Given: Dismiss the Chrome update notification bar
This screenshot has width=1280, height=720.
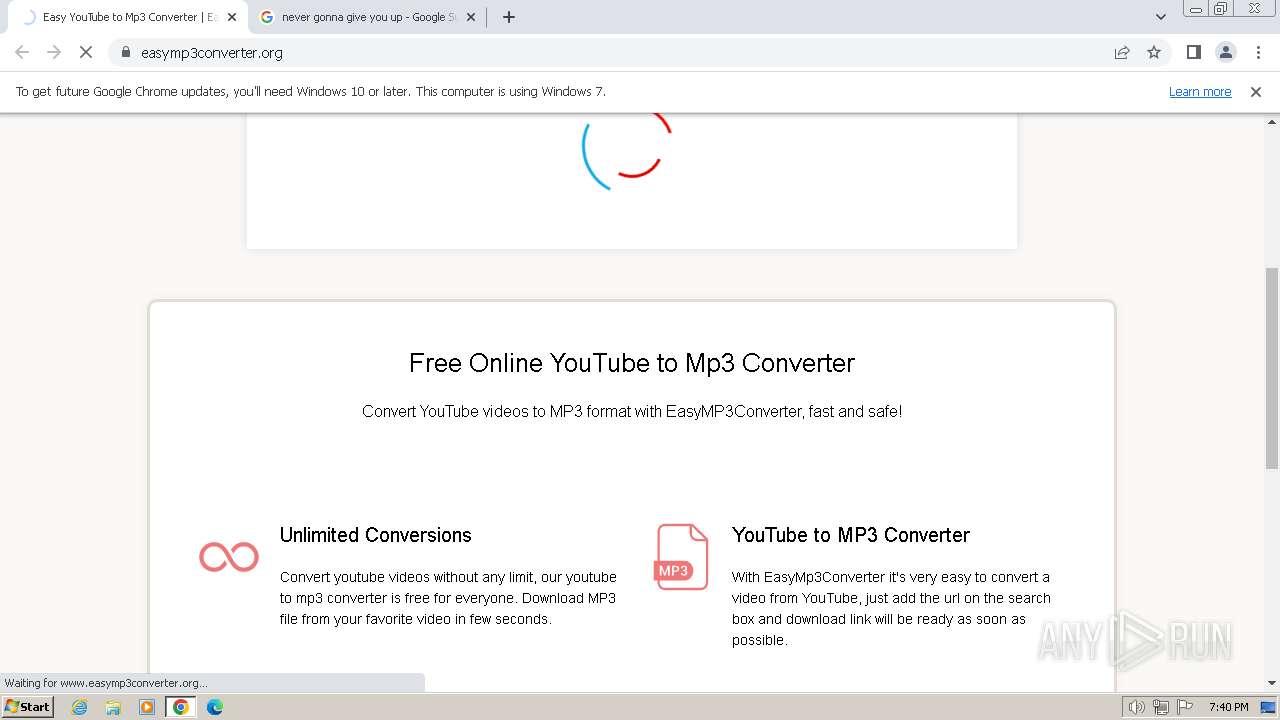Looking at the screenshot, I should pyautogui.click(x=1256, y=92).
